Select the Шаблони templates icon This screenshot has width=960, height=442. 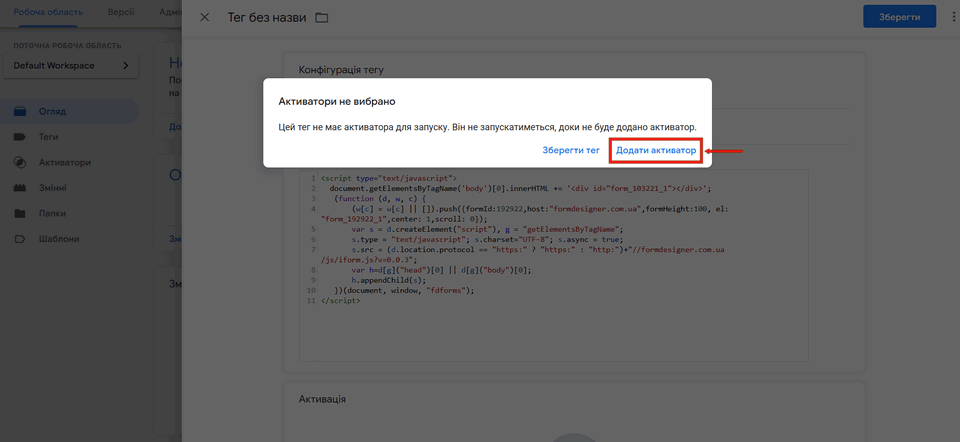pos(20,239)
